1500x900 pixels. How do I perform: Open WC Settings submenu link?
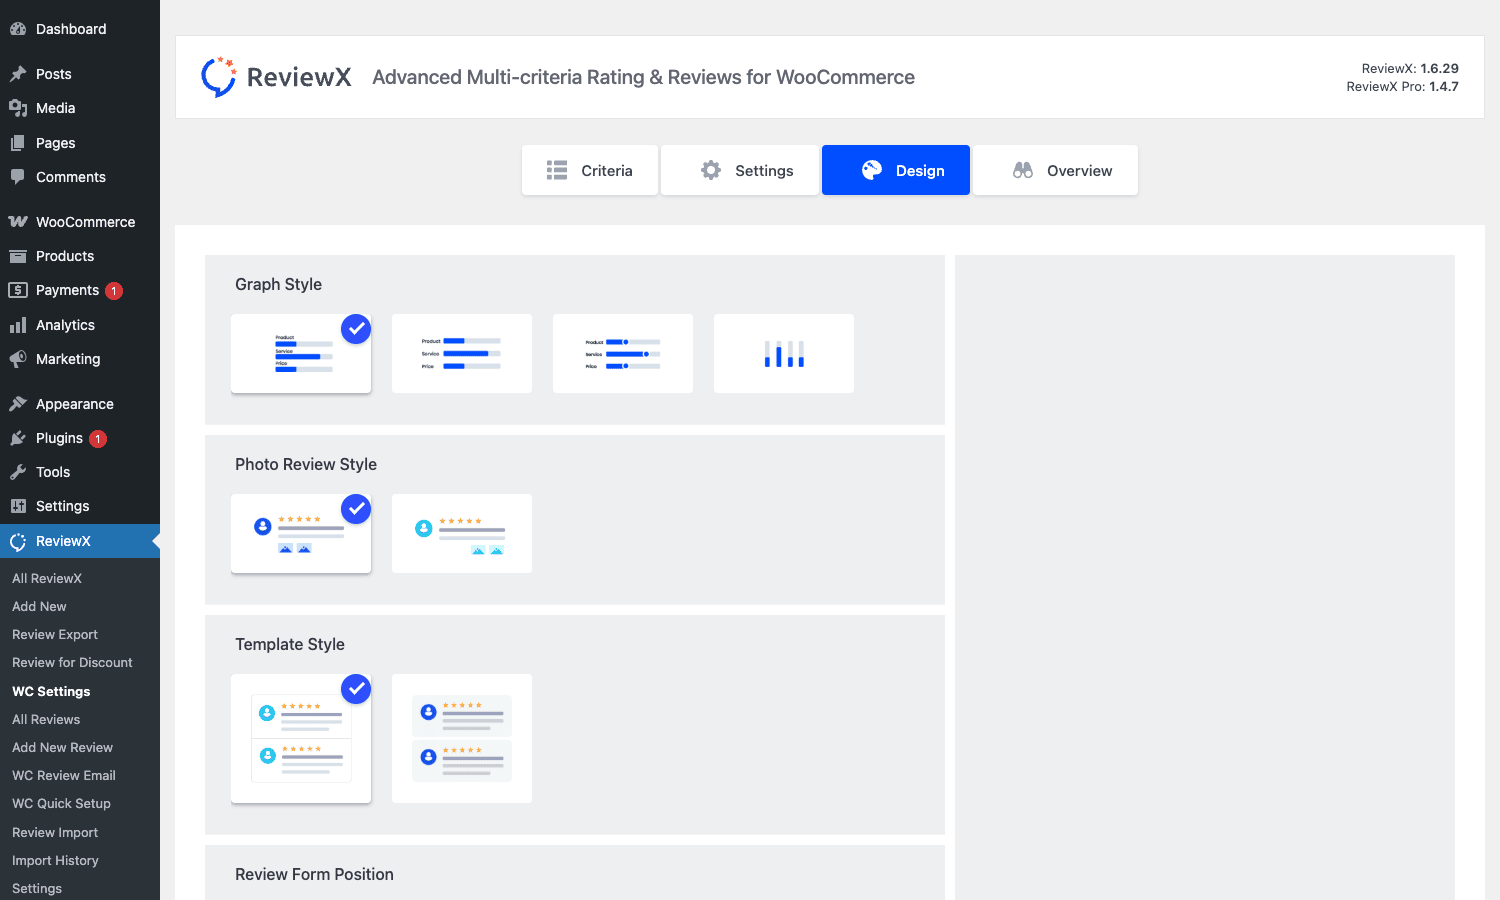coord(51,691)
